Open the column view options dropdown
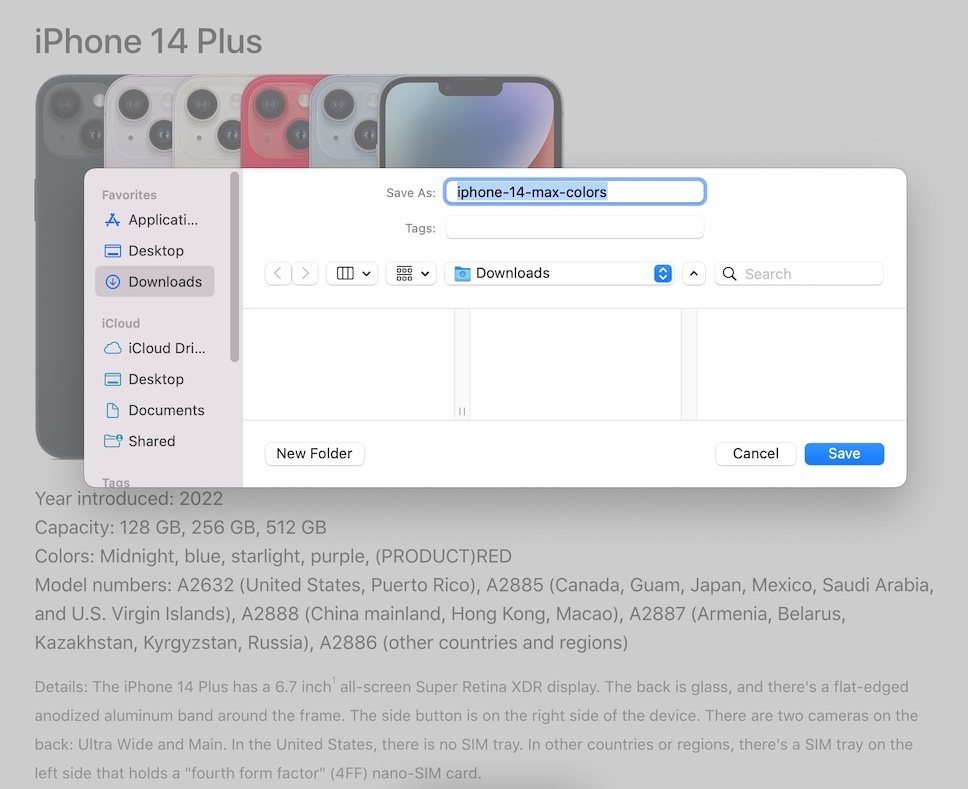 [351, 273]
